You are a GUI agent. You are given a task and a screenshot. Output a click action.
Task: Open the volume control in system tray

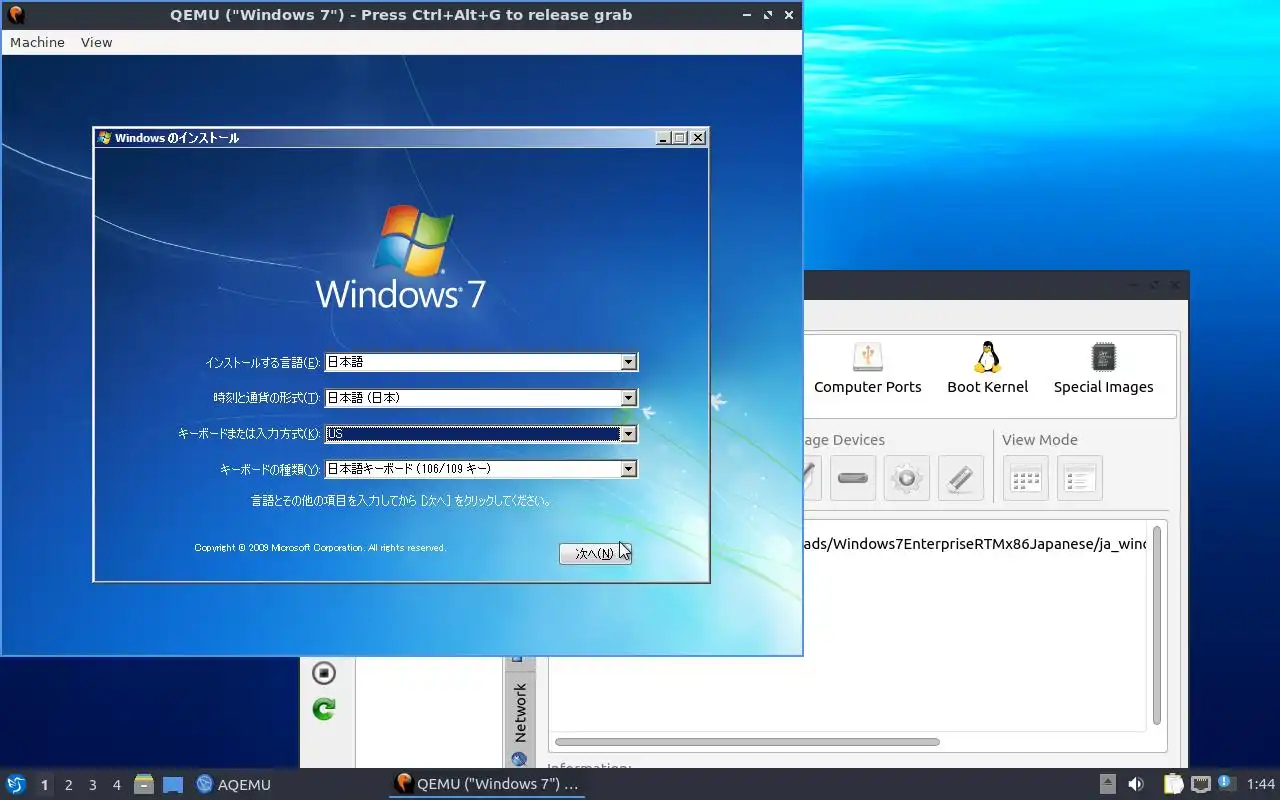1136,785
